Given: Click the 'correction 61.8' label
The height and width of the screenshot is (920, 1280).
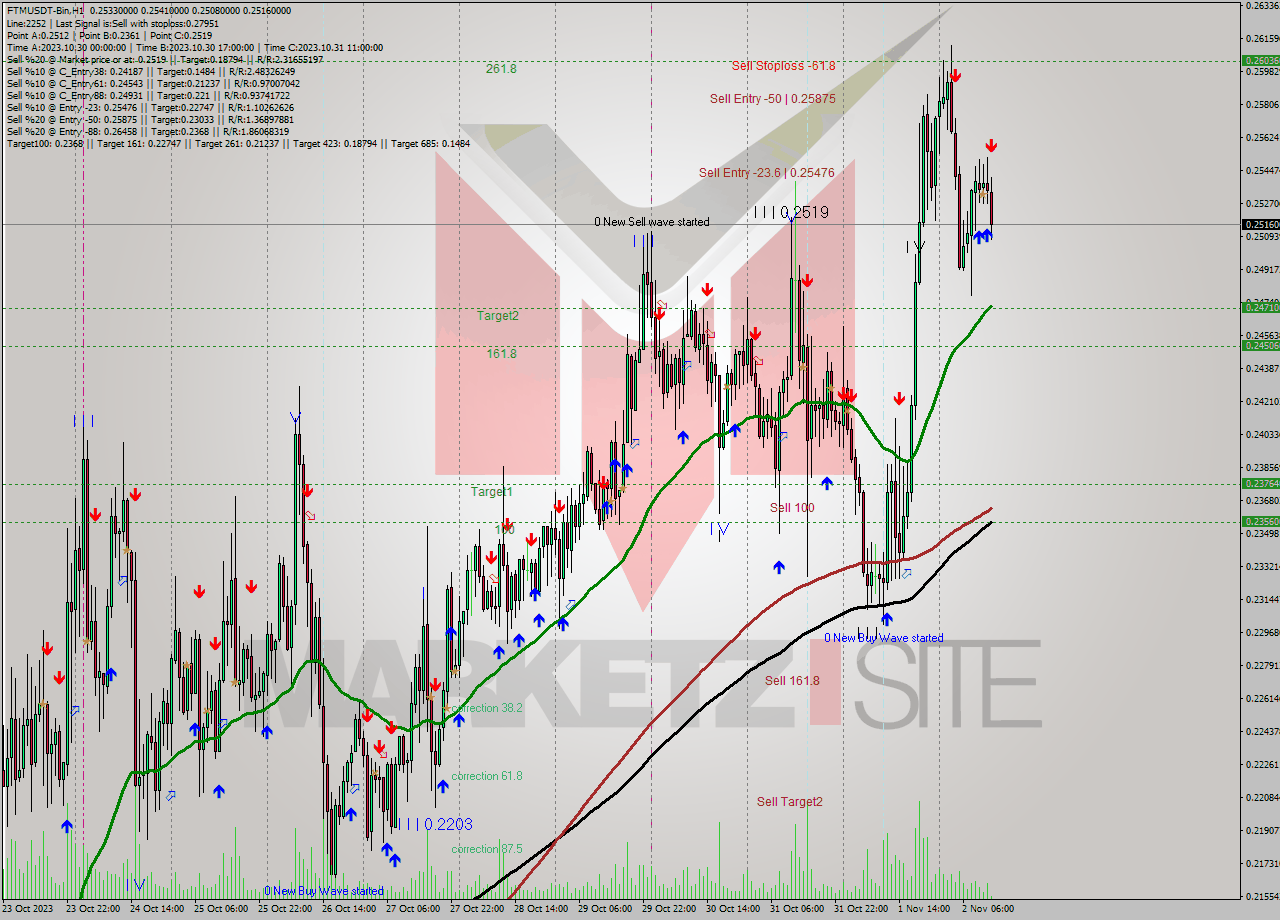Looking at the screenshot, I should tap(487, 776).
